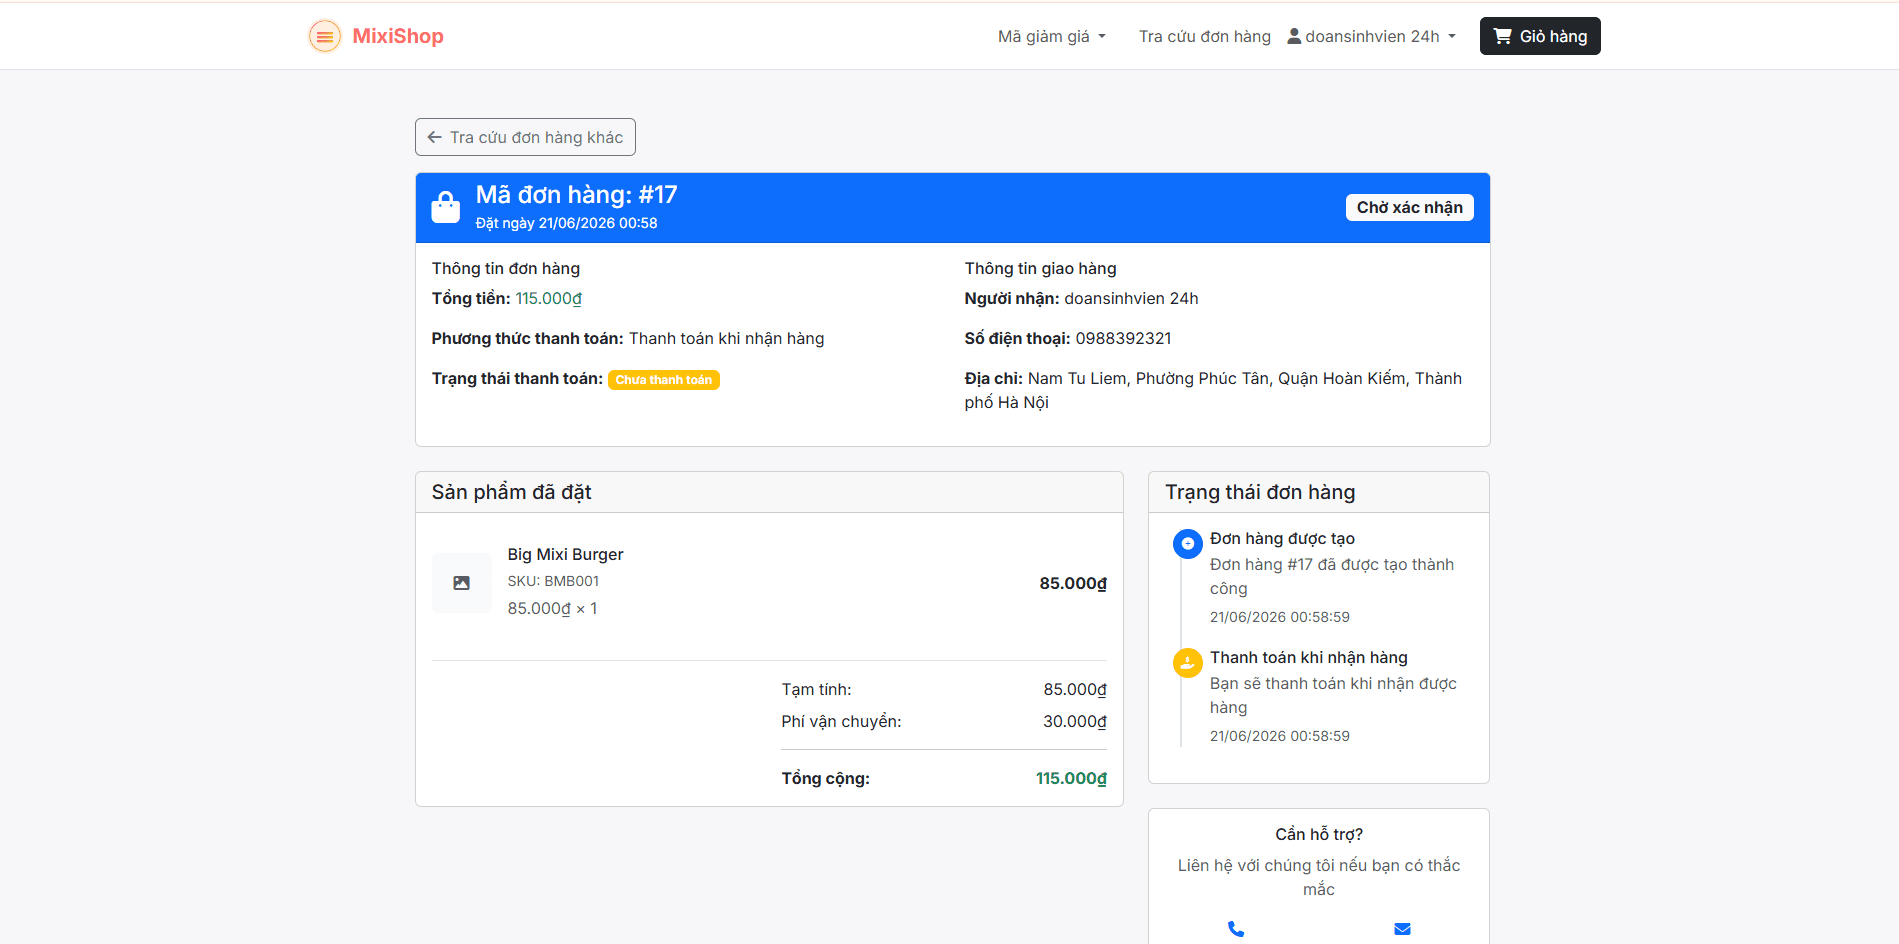
Task: Click the phone support icon
Action: pos(1236,929)
